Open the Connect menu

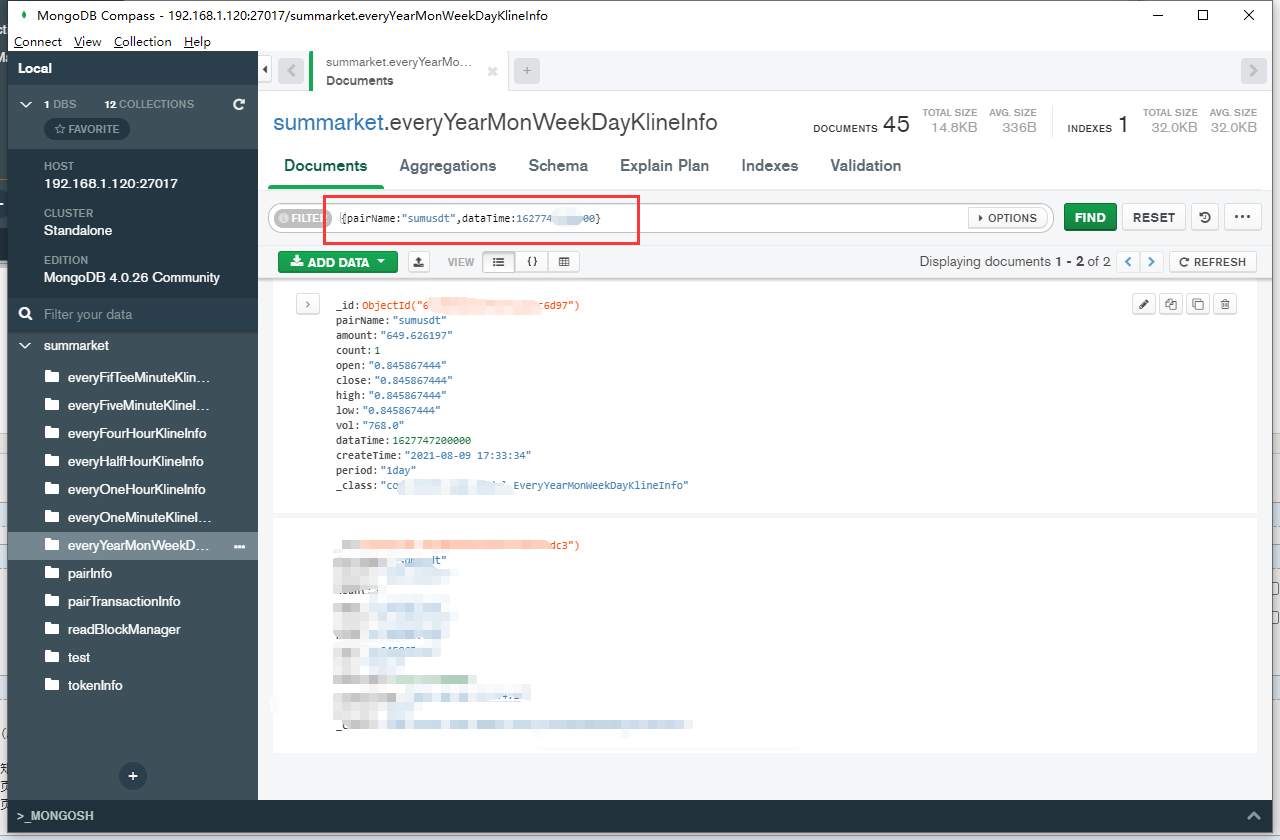click(38, 42)
